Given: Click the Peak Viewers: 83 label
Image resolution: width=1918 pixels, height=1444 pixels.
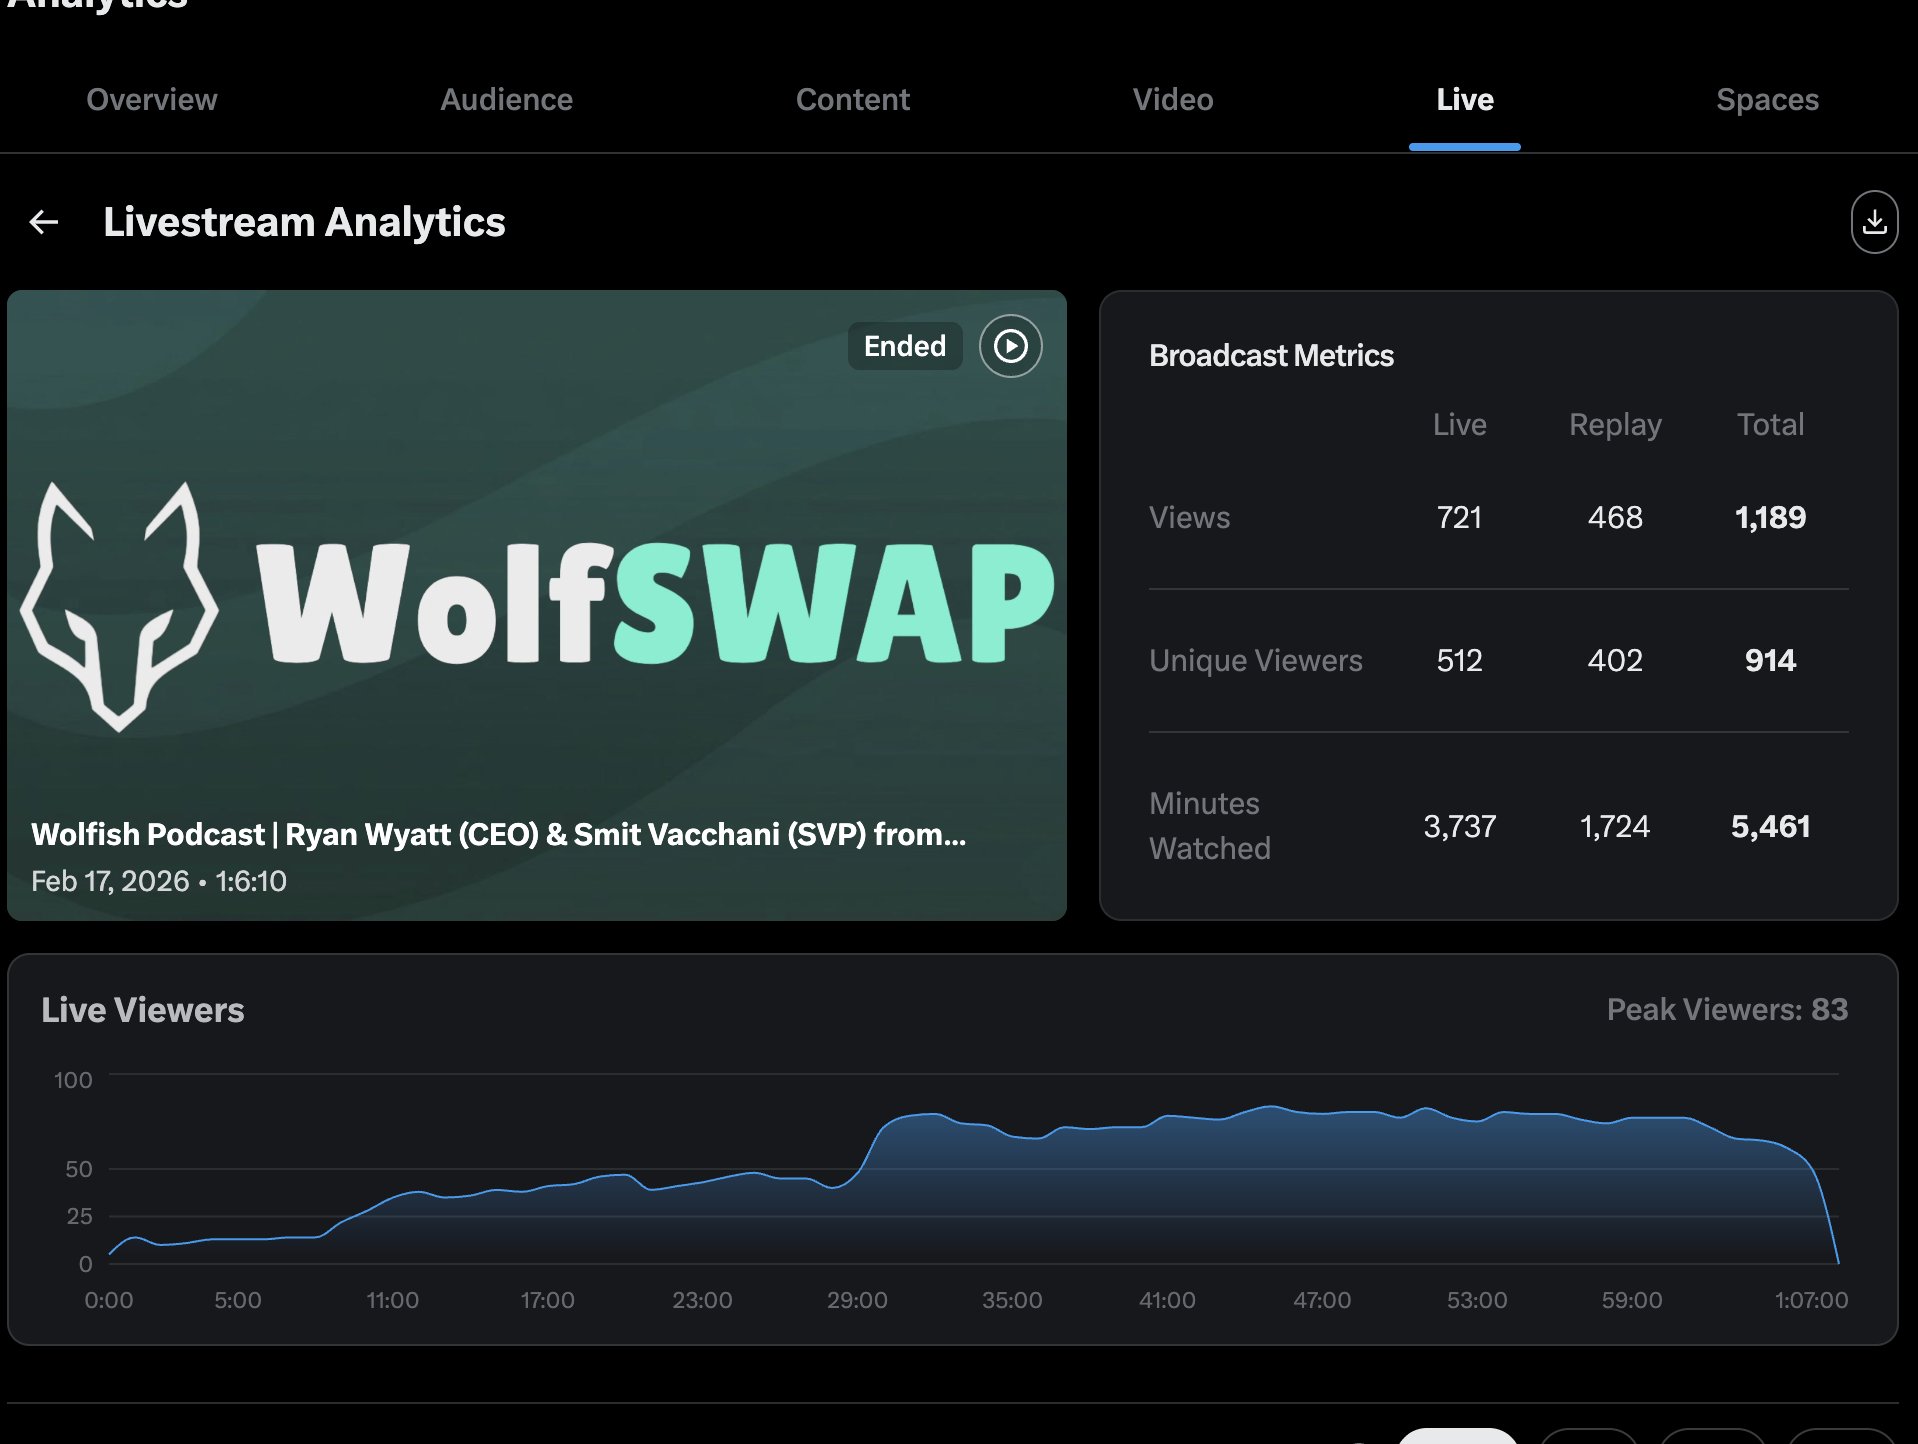Looking at the screenshot, I should [x=1726, y=1010].
